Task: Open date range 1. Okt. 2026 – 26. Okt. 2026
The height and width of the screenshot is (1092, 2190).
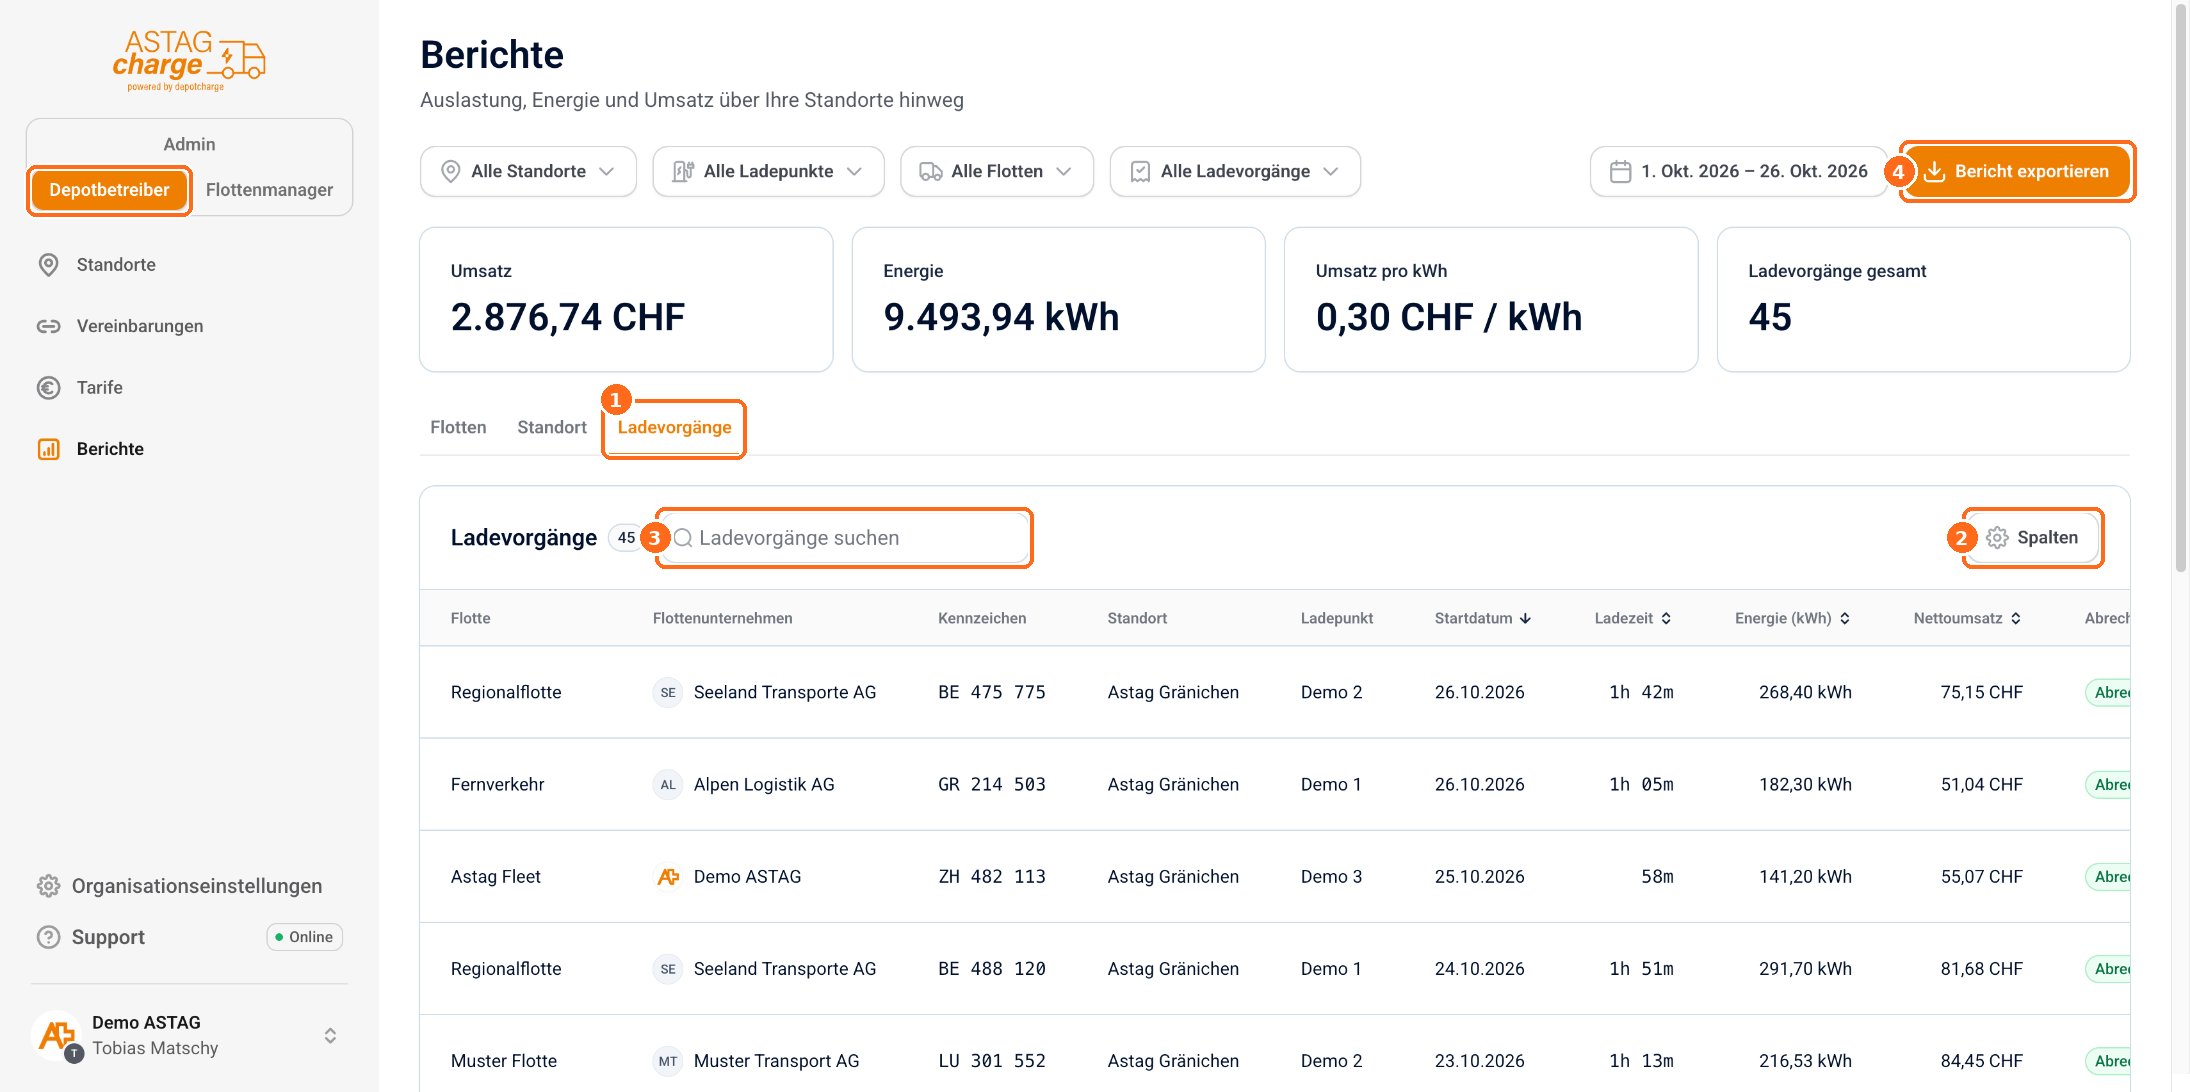Action: tap(1738, 172)
